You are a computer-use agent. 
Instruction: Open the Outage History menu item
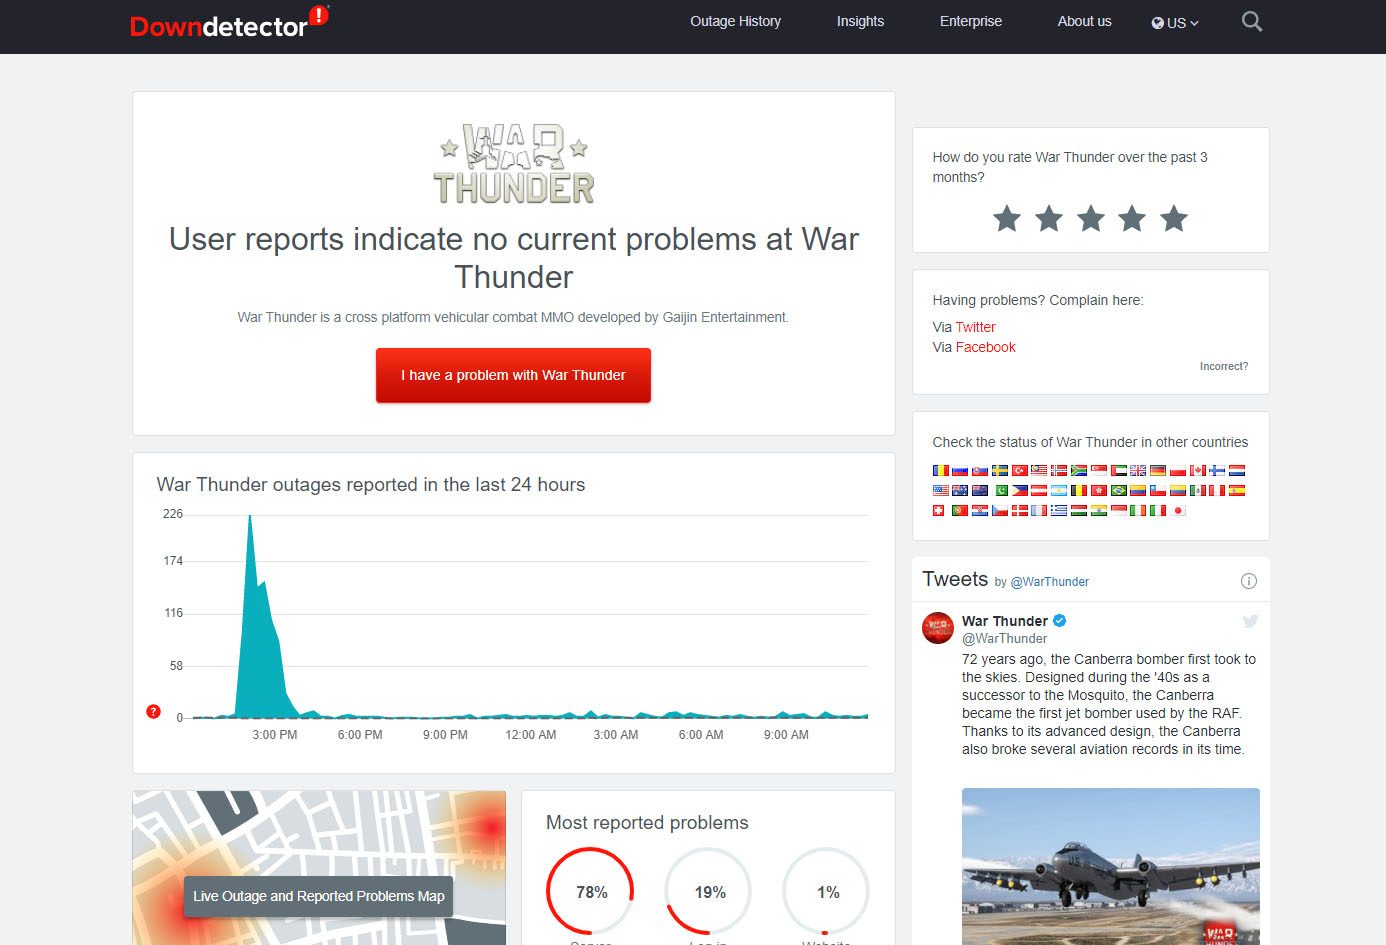point(735,21)
